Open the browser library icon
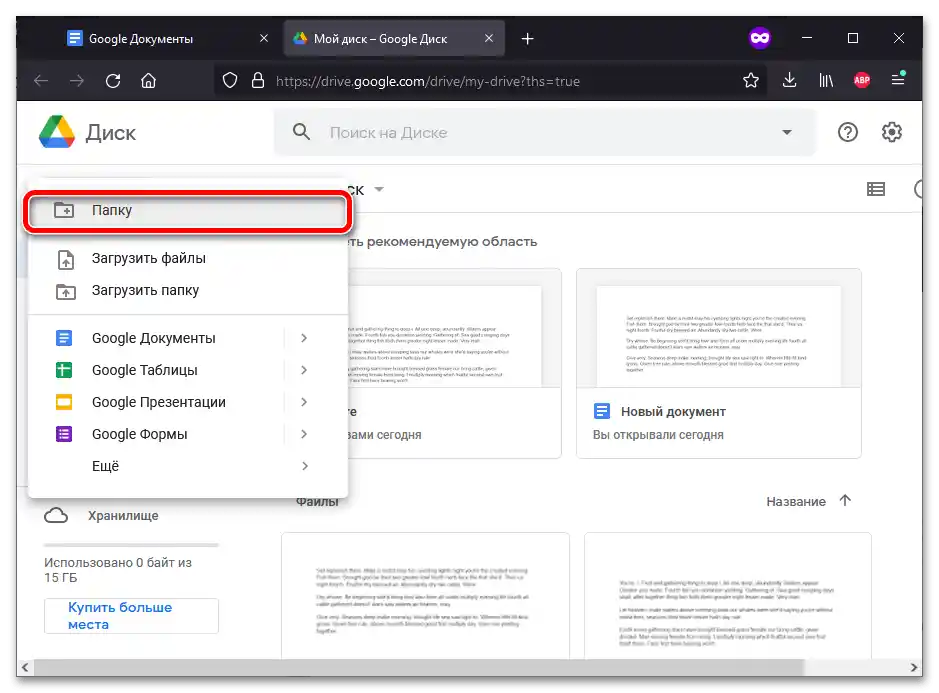Screen dimensions: 939x693 coord(826,80)
